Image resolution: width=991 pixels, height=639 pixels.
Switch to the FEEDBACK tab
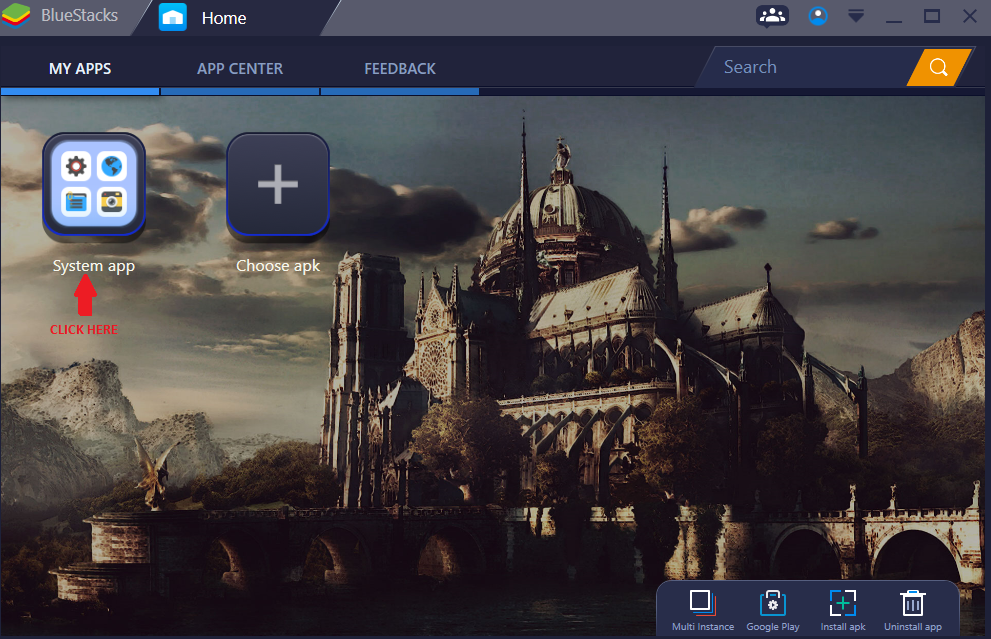coord(400,68)
